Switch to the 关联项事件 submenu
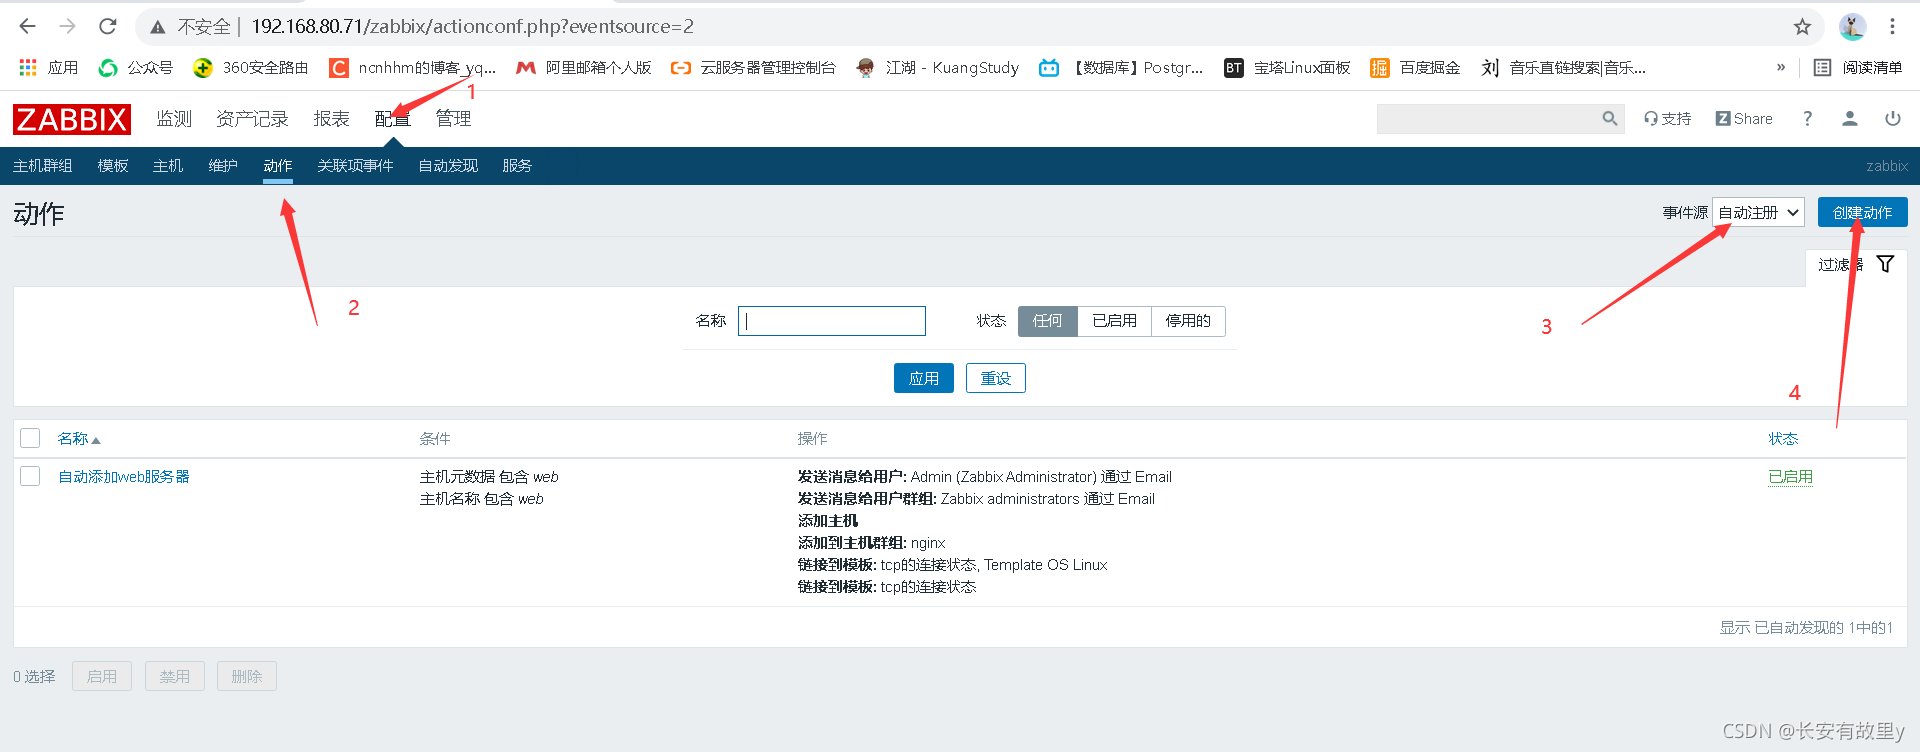Screen dimensions: 1920x752 pyautogui.click(x=355, y=165)
